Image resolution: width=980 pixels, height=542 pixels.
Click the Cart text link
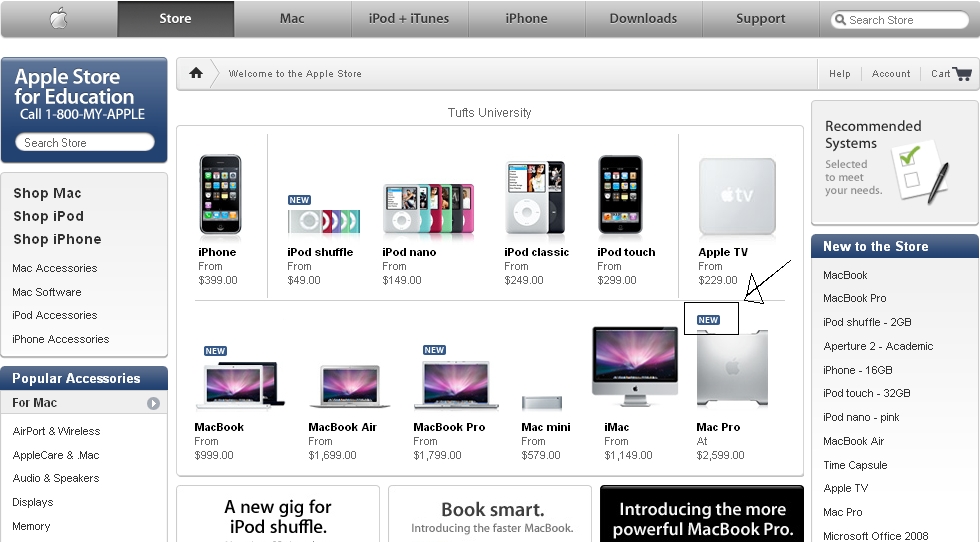tap(940, 74)
